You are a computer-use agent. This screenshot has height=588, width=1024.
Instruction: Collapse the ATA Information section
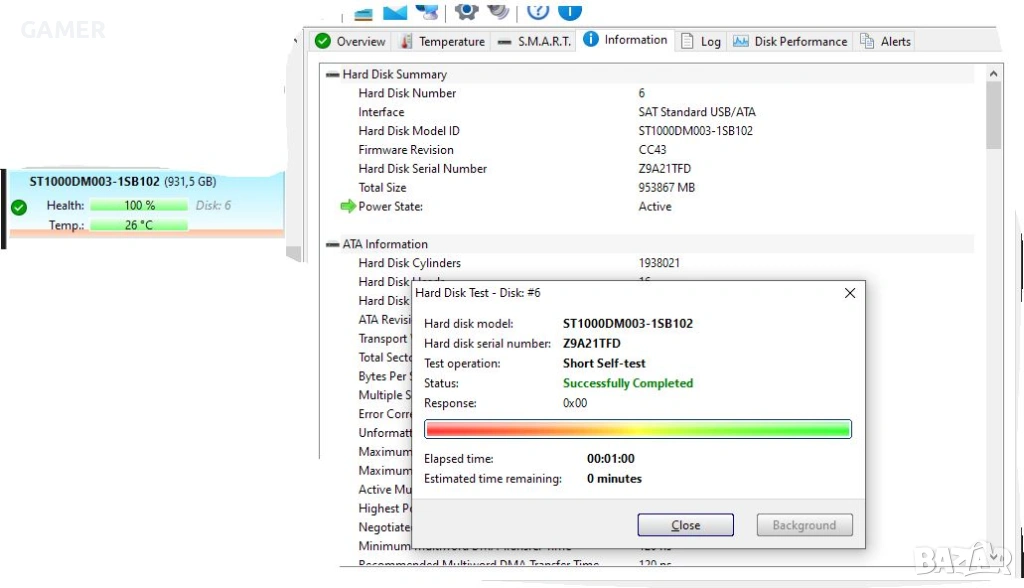332,245
